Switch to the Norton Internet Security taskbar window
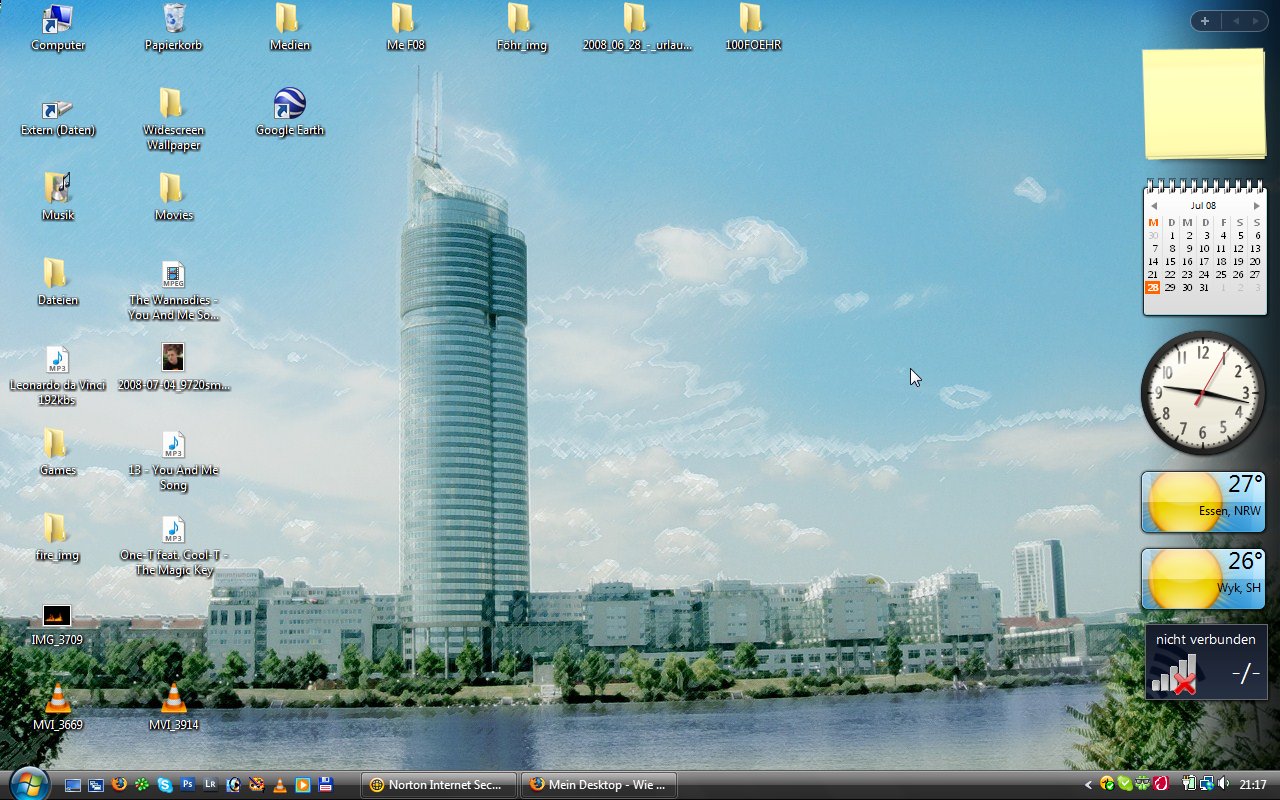 pyautogui.click(x=440, y=785)
